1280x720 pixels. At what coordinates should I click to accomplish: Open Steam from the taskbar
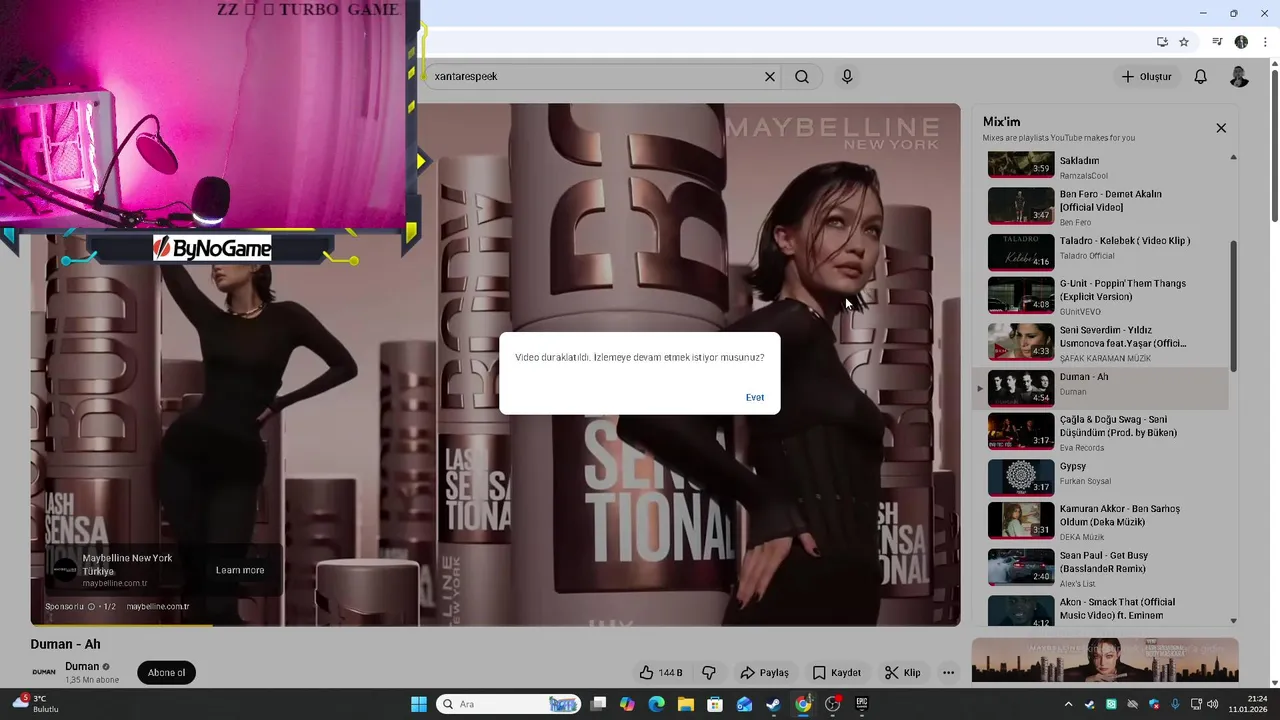click(x=773, y=704)
